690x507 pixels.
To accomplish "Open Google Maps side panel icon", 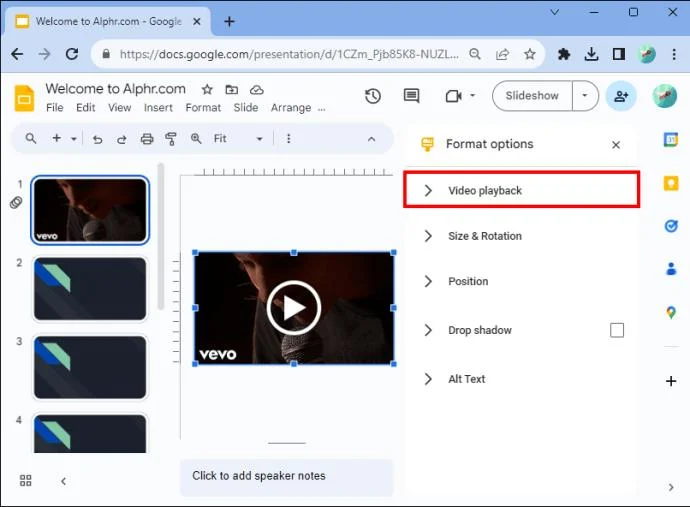I will click(x=671, y=312).
